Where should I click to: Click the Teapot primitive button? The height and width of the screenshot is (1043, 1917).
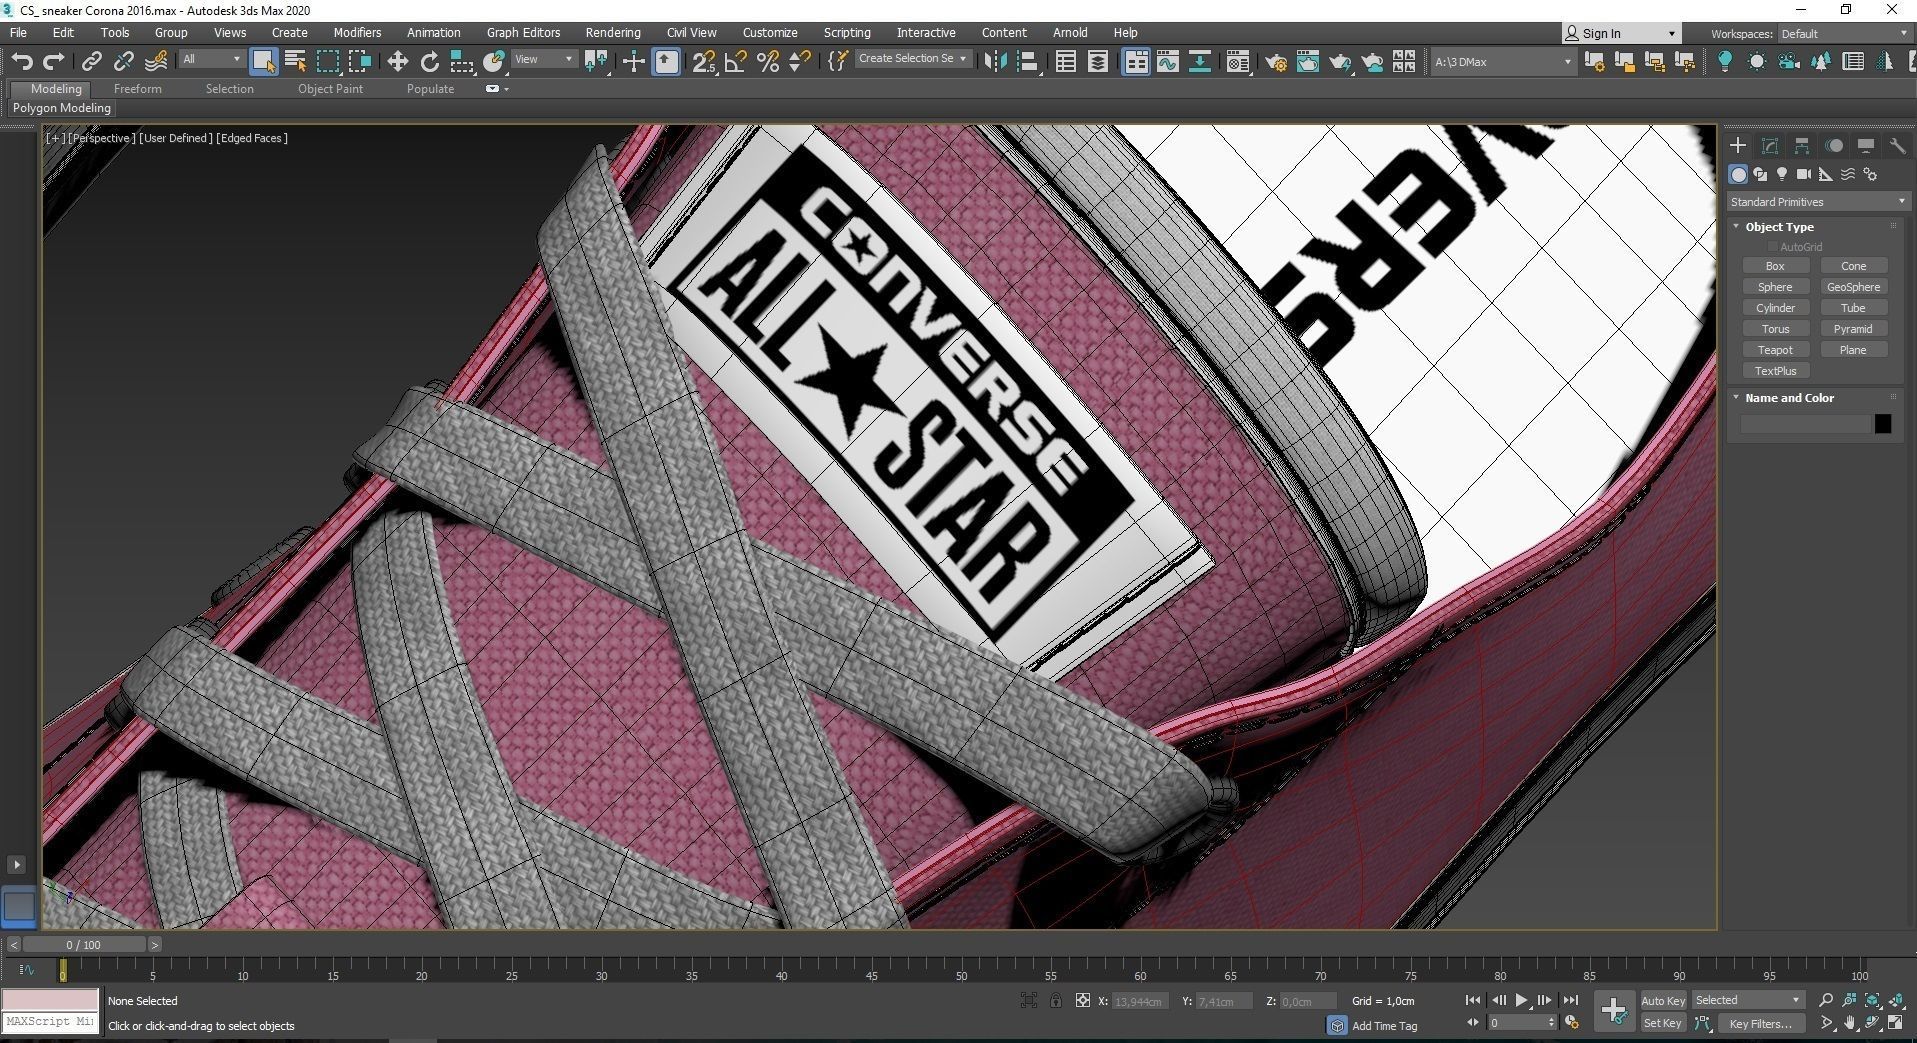pos(1775,350)
